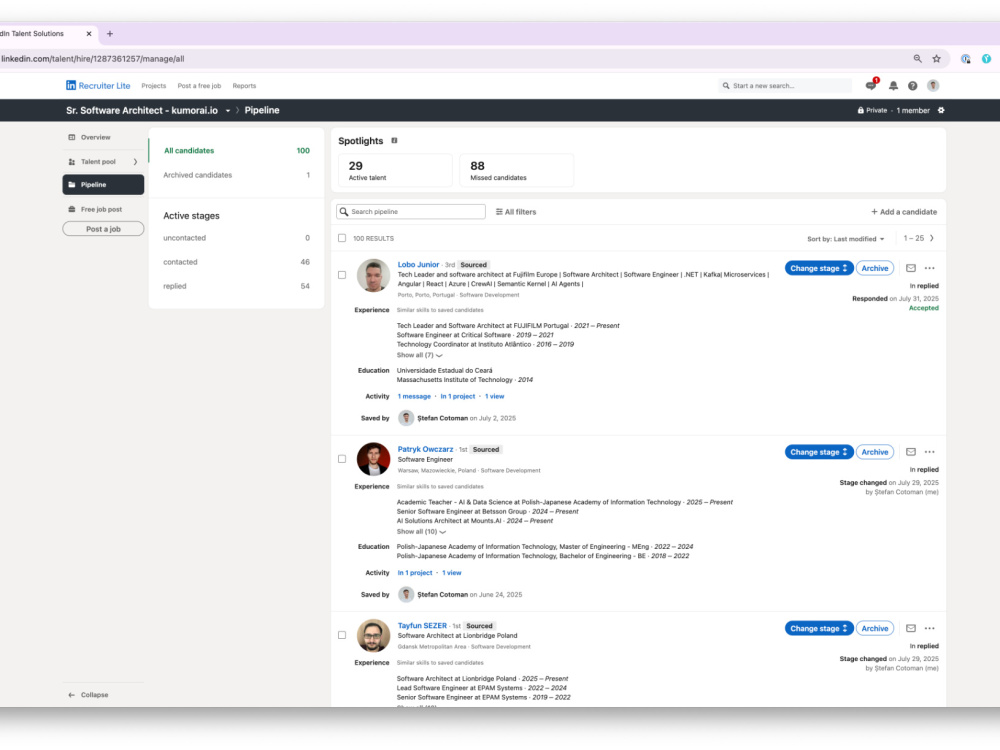Open the profile avatar menu in header
The width and height of the screenshot is (1000, 750).
pyautogui.click(x=933, y=85)
